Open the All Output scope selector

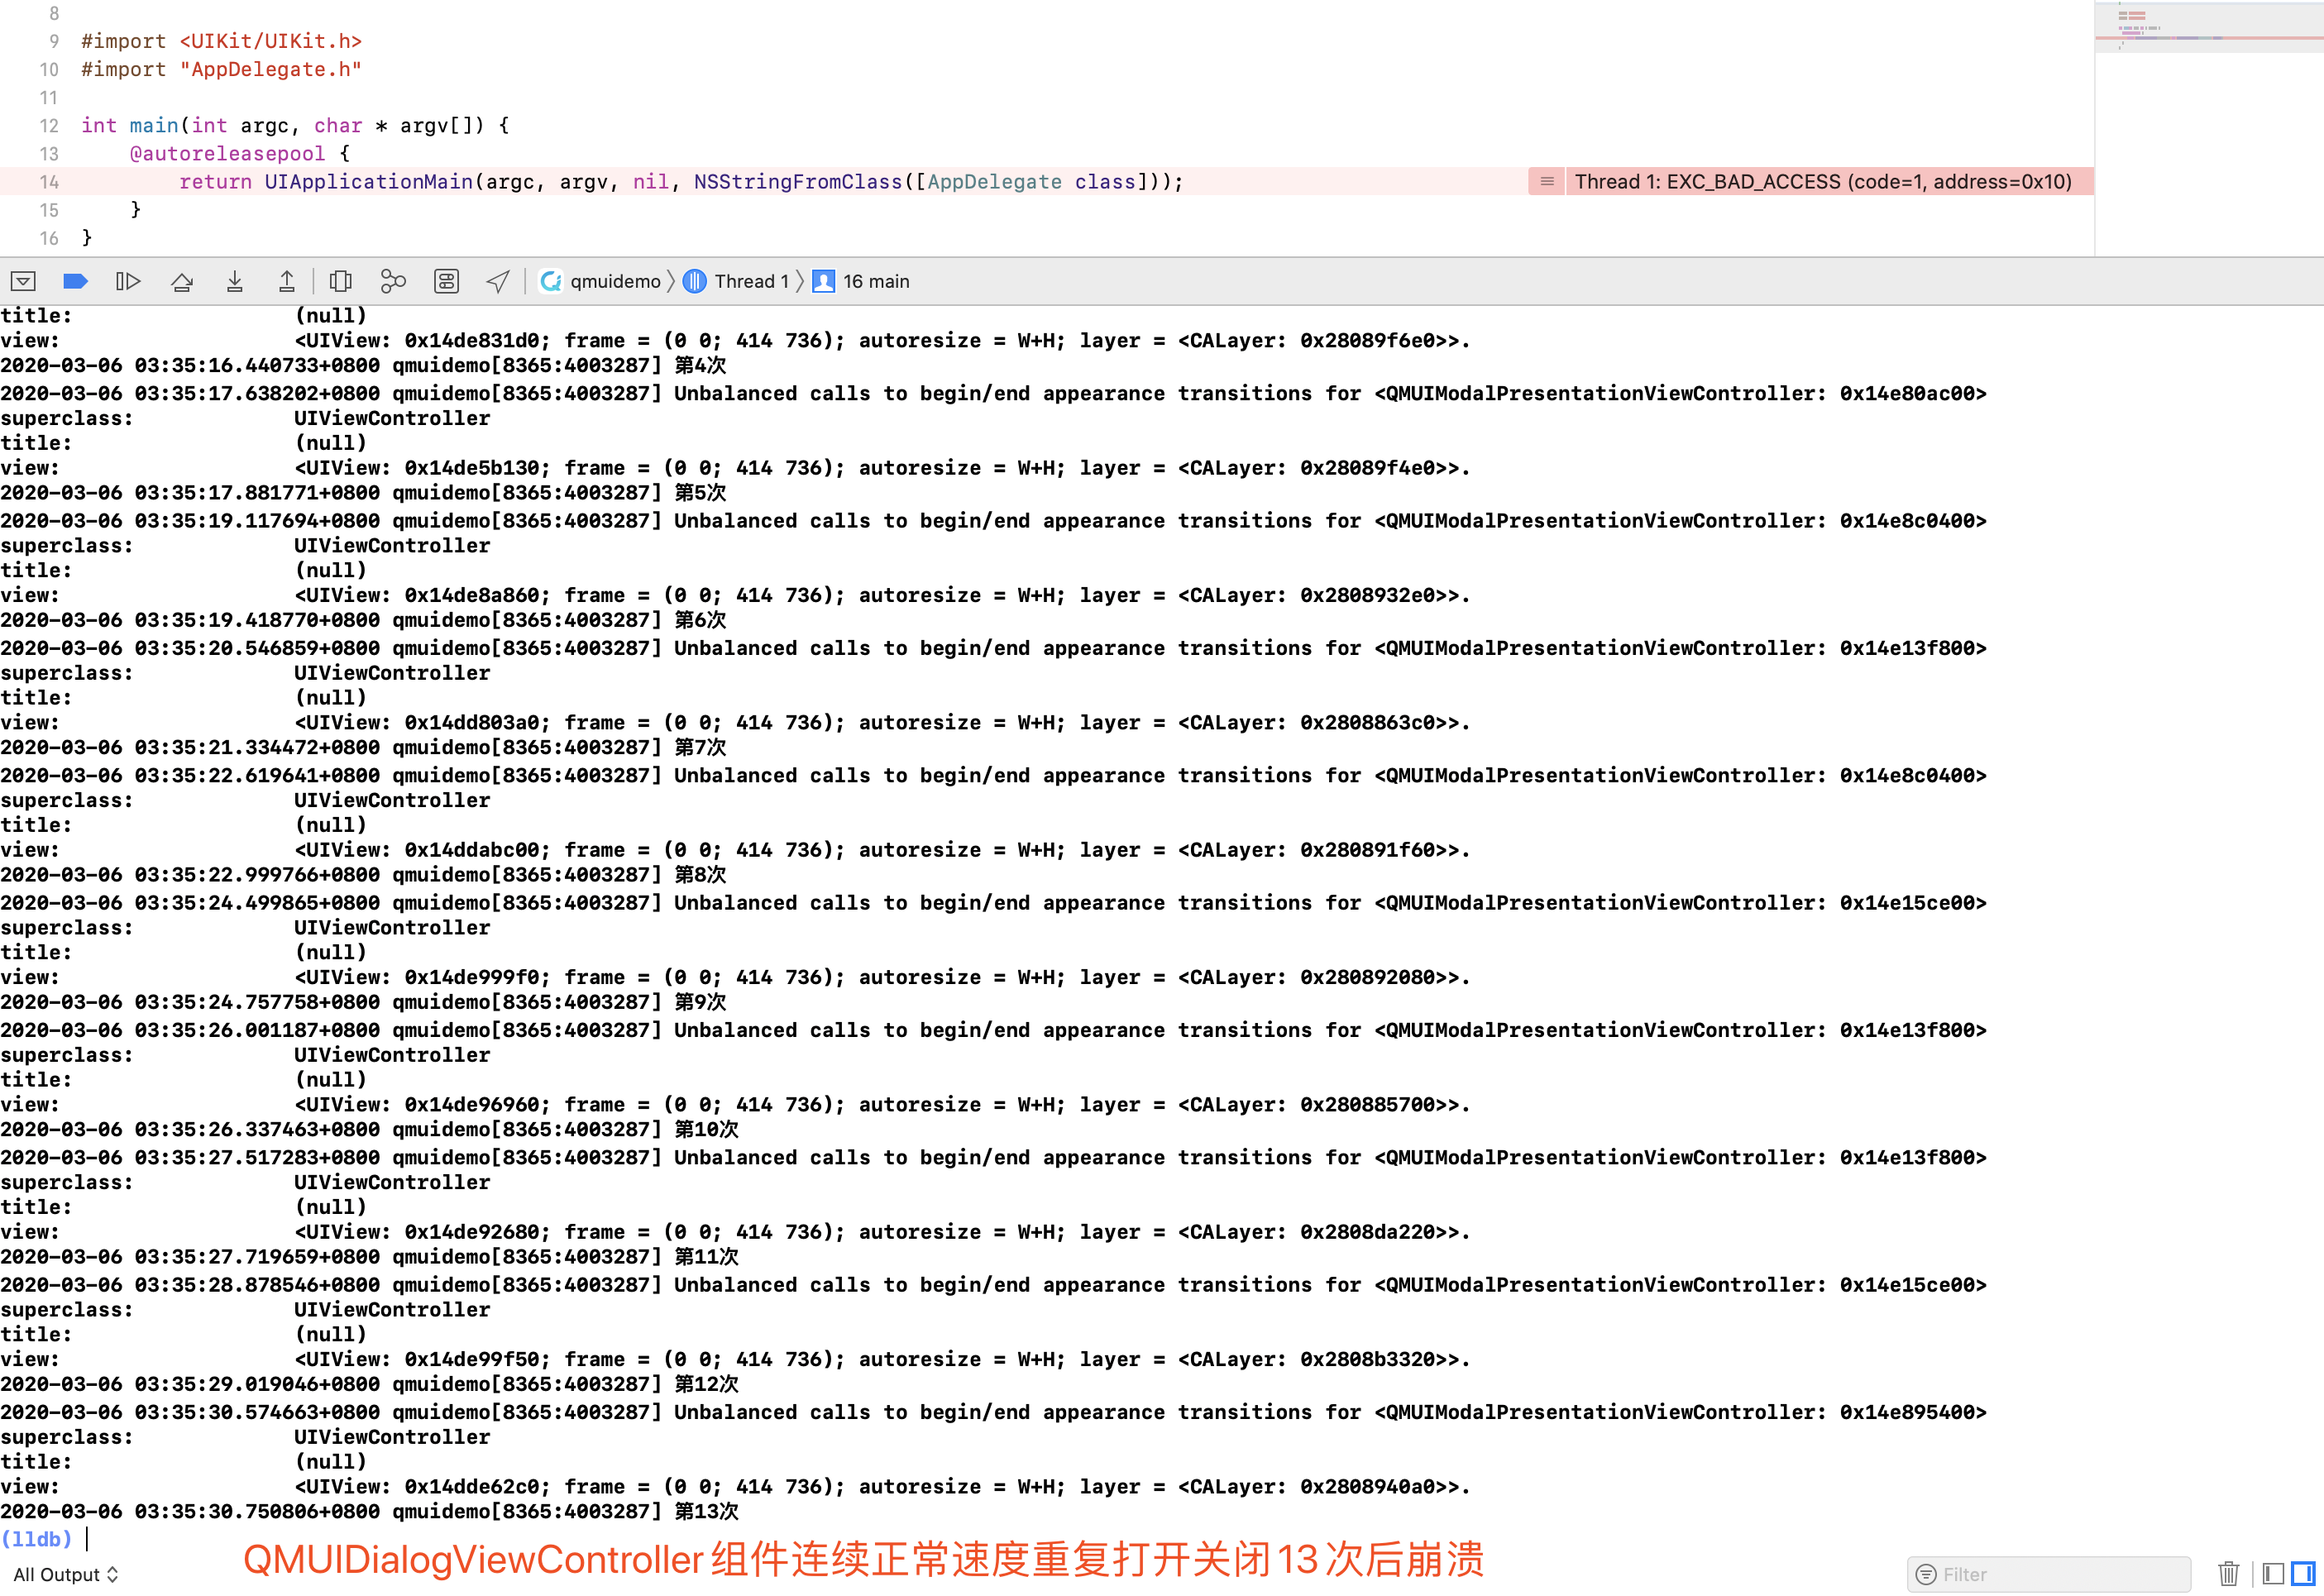click(65, 1573)
